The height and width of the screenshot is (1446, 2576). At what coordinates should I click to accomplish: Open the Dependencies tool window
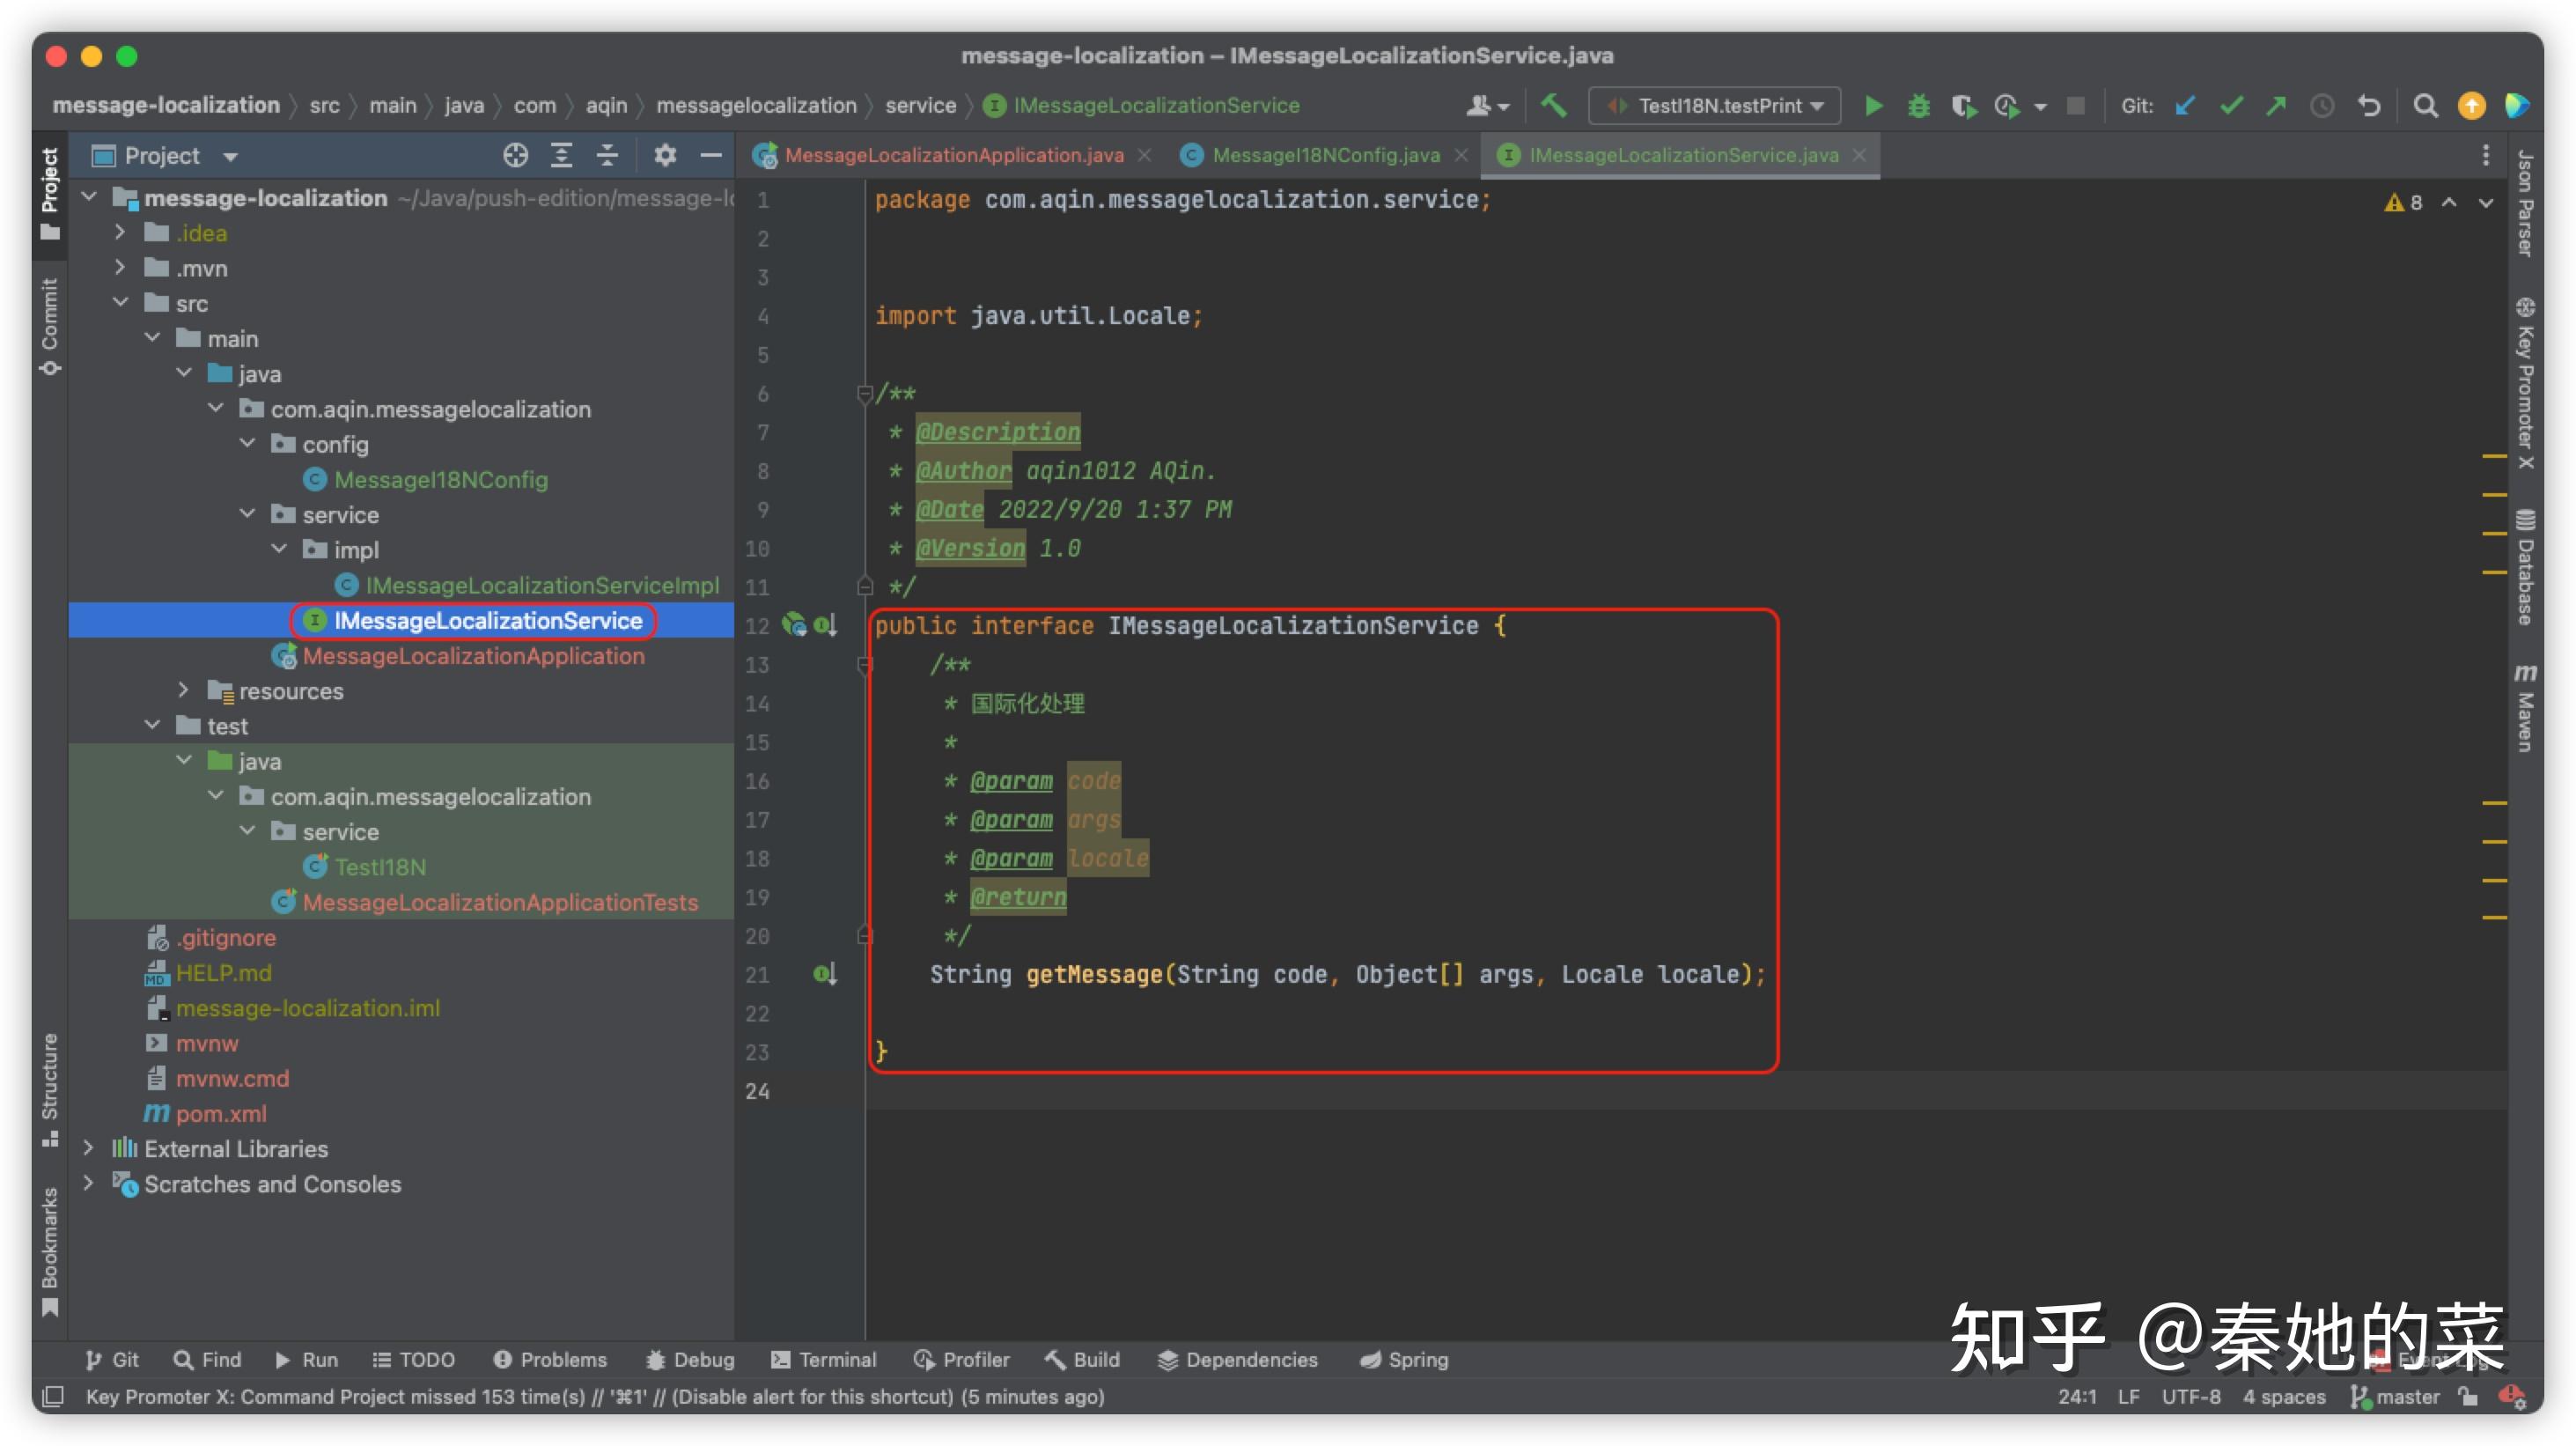1238,1360
